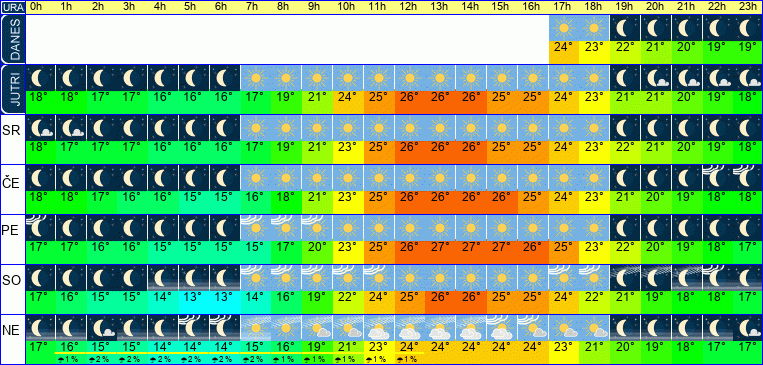763x365 pixels.
Task: Click the windy sun icon for PE at 9h
Action: coord(317,228)
